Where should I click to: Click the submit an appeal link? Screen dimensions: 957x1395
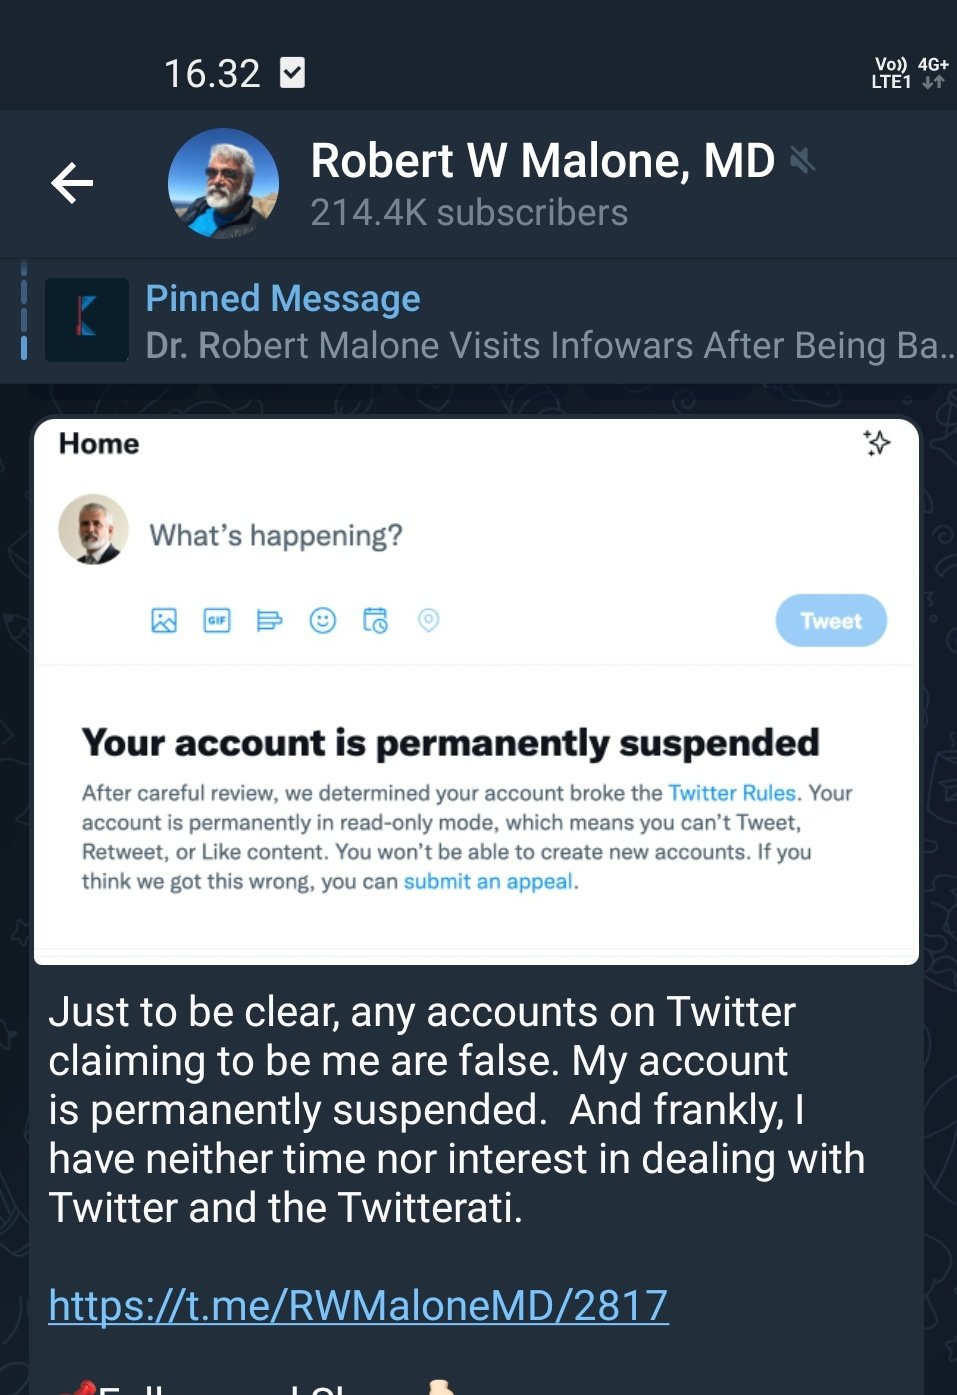tap(488, 882)
